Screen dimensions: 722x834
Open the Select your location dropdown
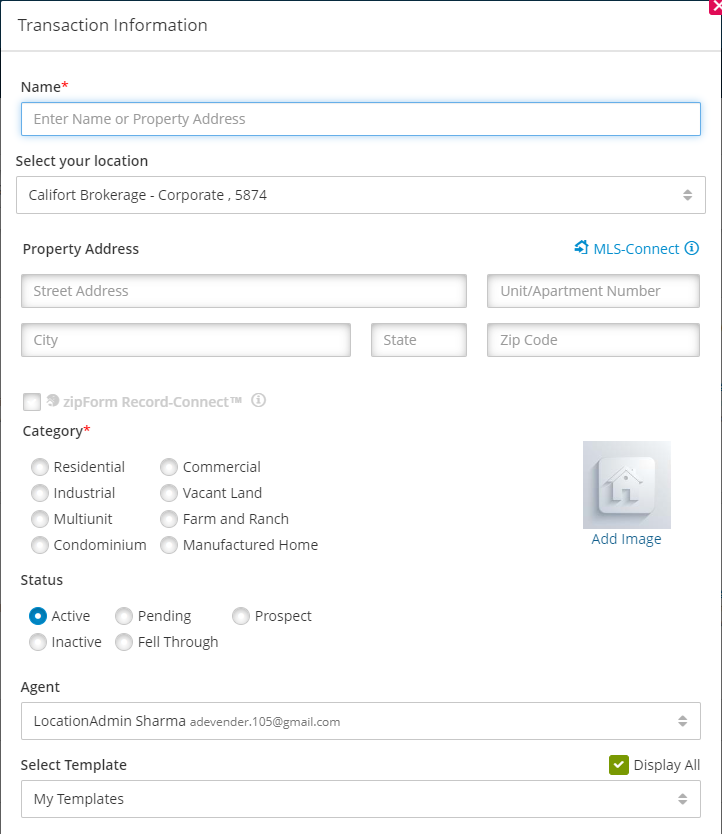click(x=361, y=195)
